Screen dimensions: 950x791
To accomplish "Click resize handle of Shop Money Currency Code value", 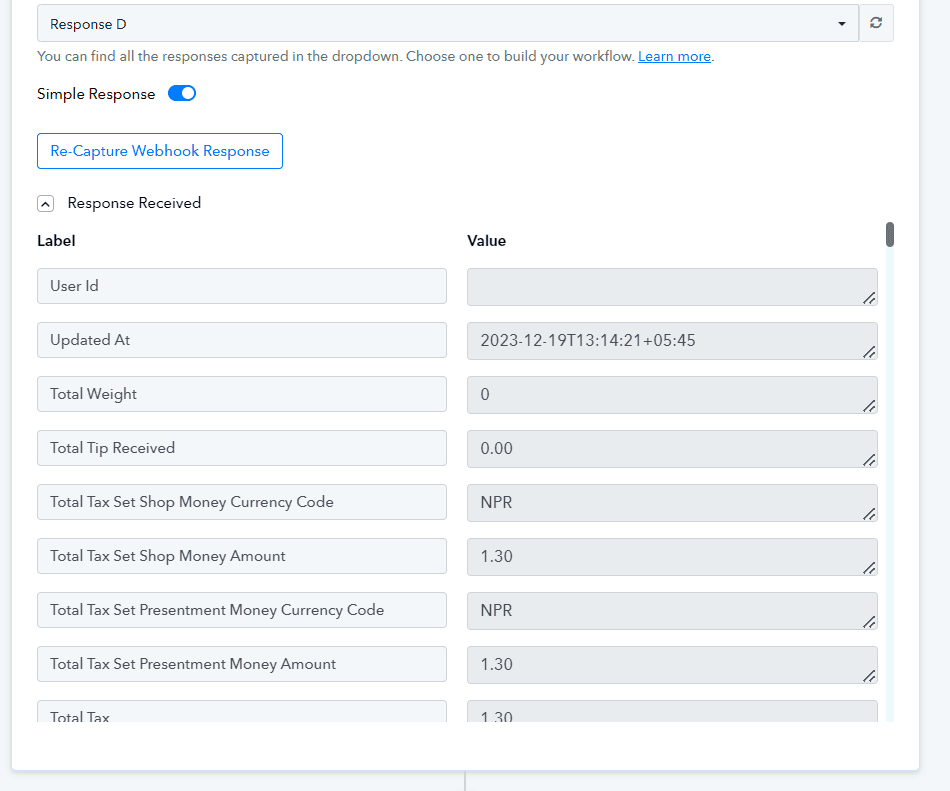I will pos(869,514).
